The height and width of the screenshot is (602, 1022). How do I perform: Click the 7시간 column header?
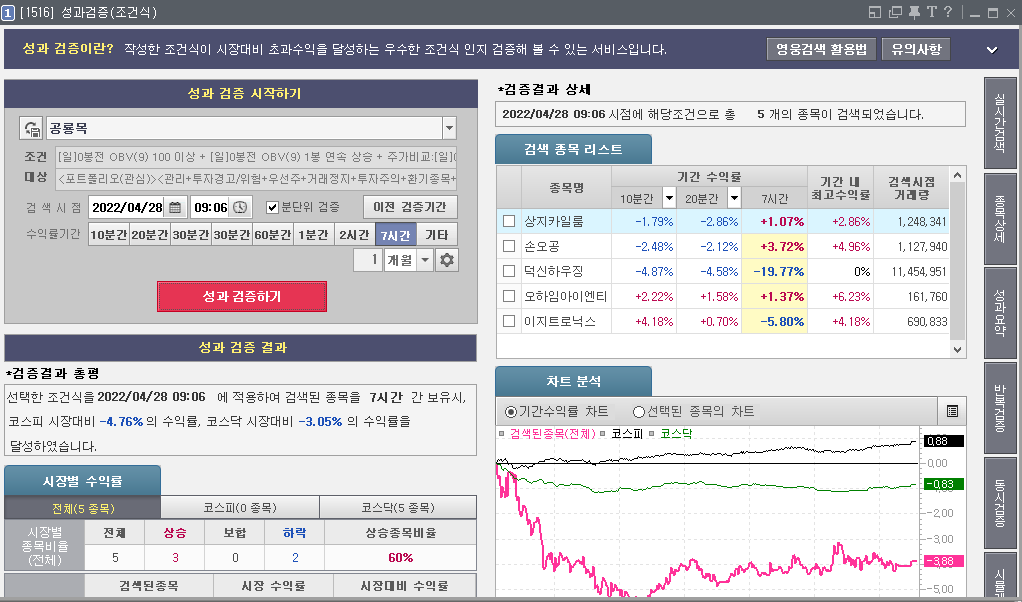point(774,198)
